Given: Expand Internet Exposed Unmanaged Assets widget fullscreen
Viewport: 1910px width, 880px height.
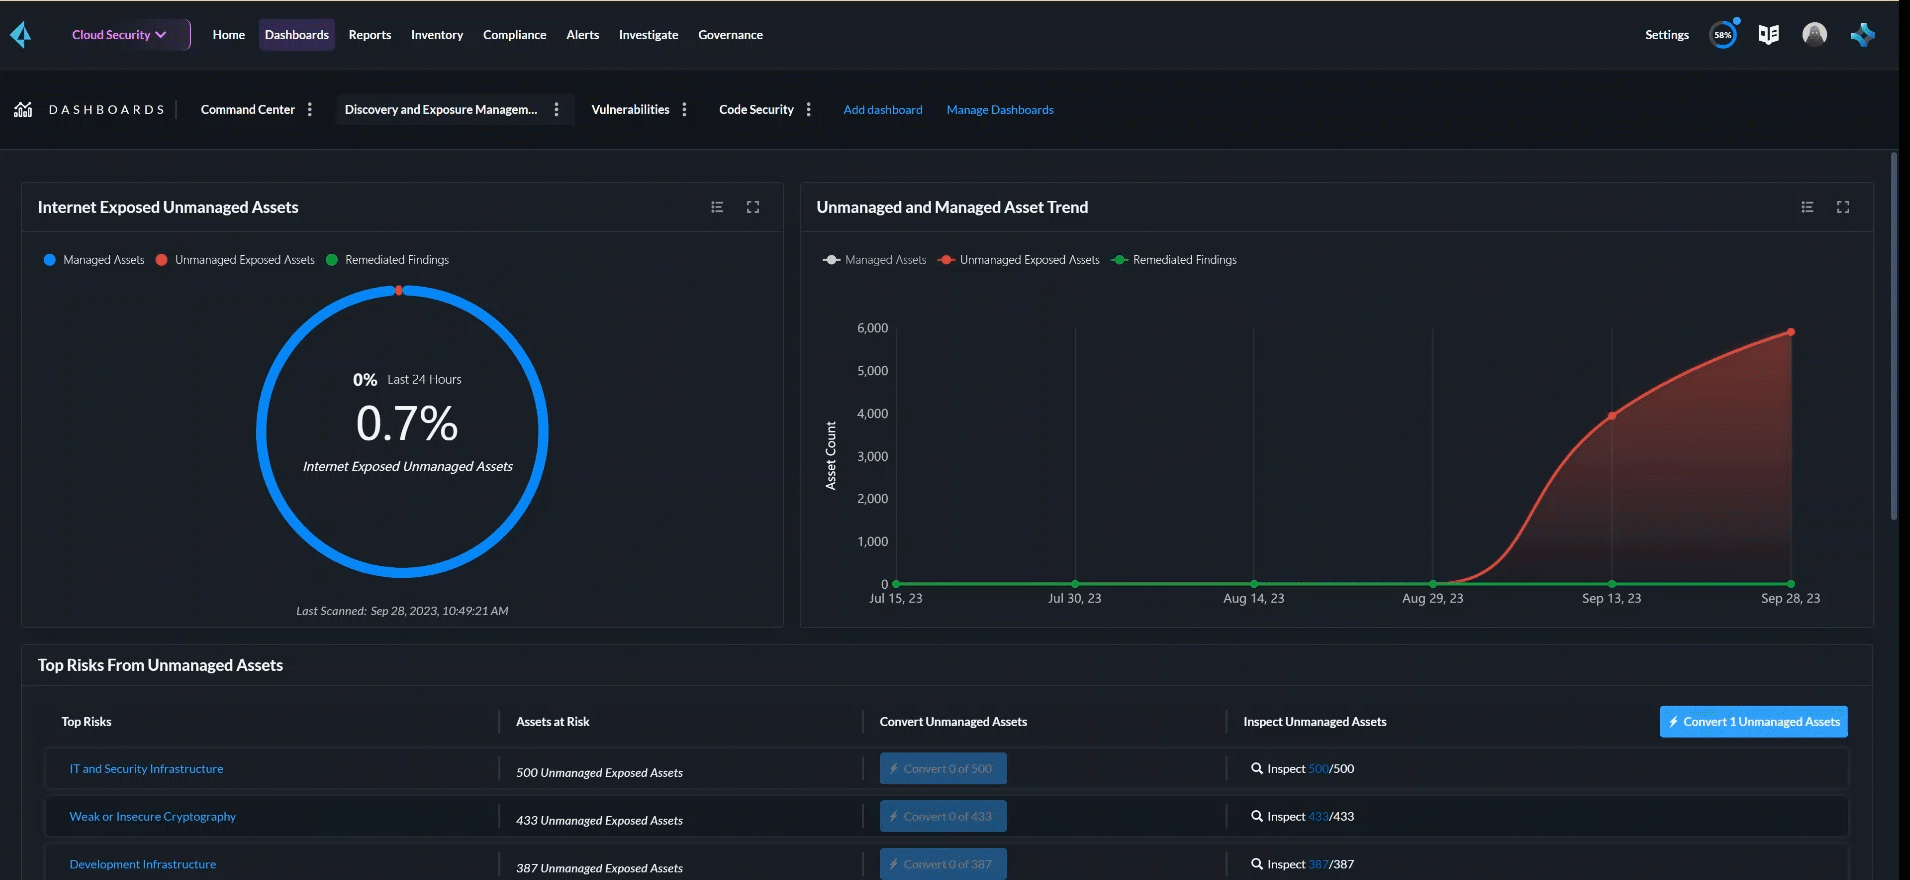Looking at the screenshot, I should coord(753,207).
